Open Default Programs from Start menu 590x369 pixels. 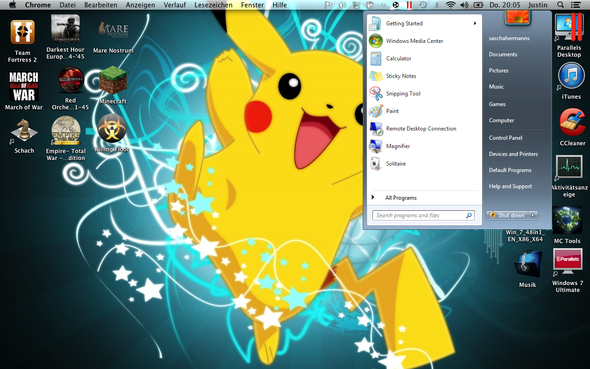pos(510,170)
